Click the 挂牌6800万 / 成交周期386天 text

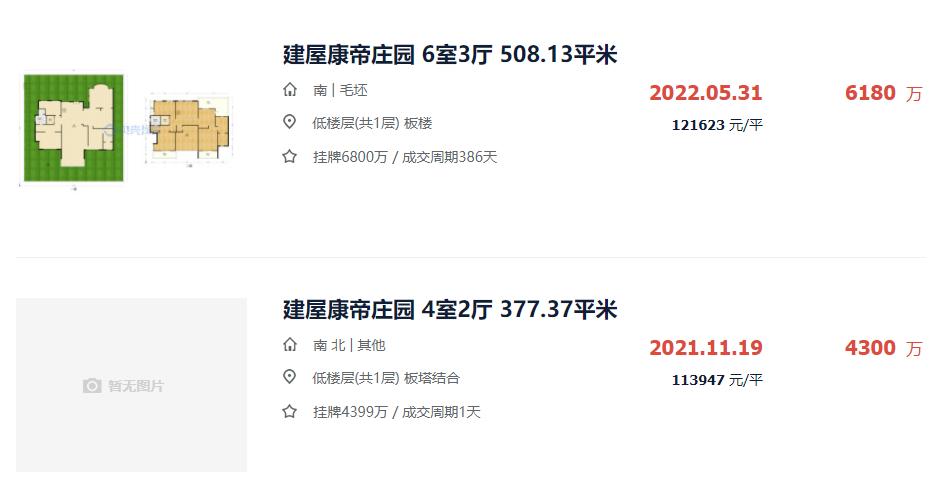(405, 157)
